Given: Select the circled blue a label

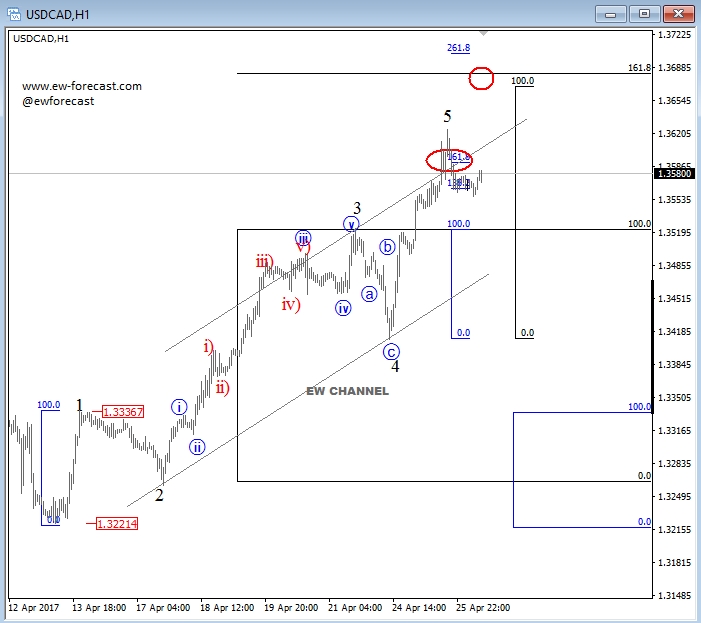Looking at the screenshot, I should (x=369, y=294).
